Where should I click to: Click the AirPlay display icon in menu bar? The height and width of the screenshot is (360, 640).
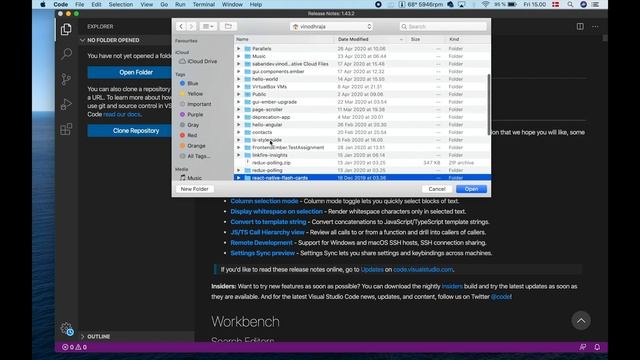462,4
